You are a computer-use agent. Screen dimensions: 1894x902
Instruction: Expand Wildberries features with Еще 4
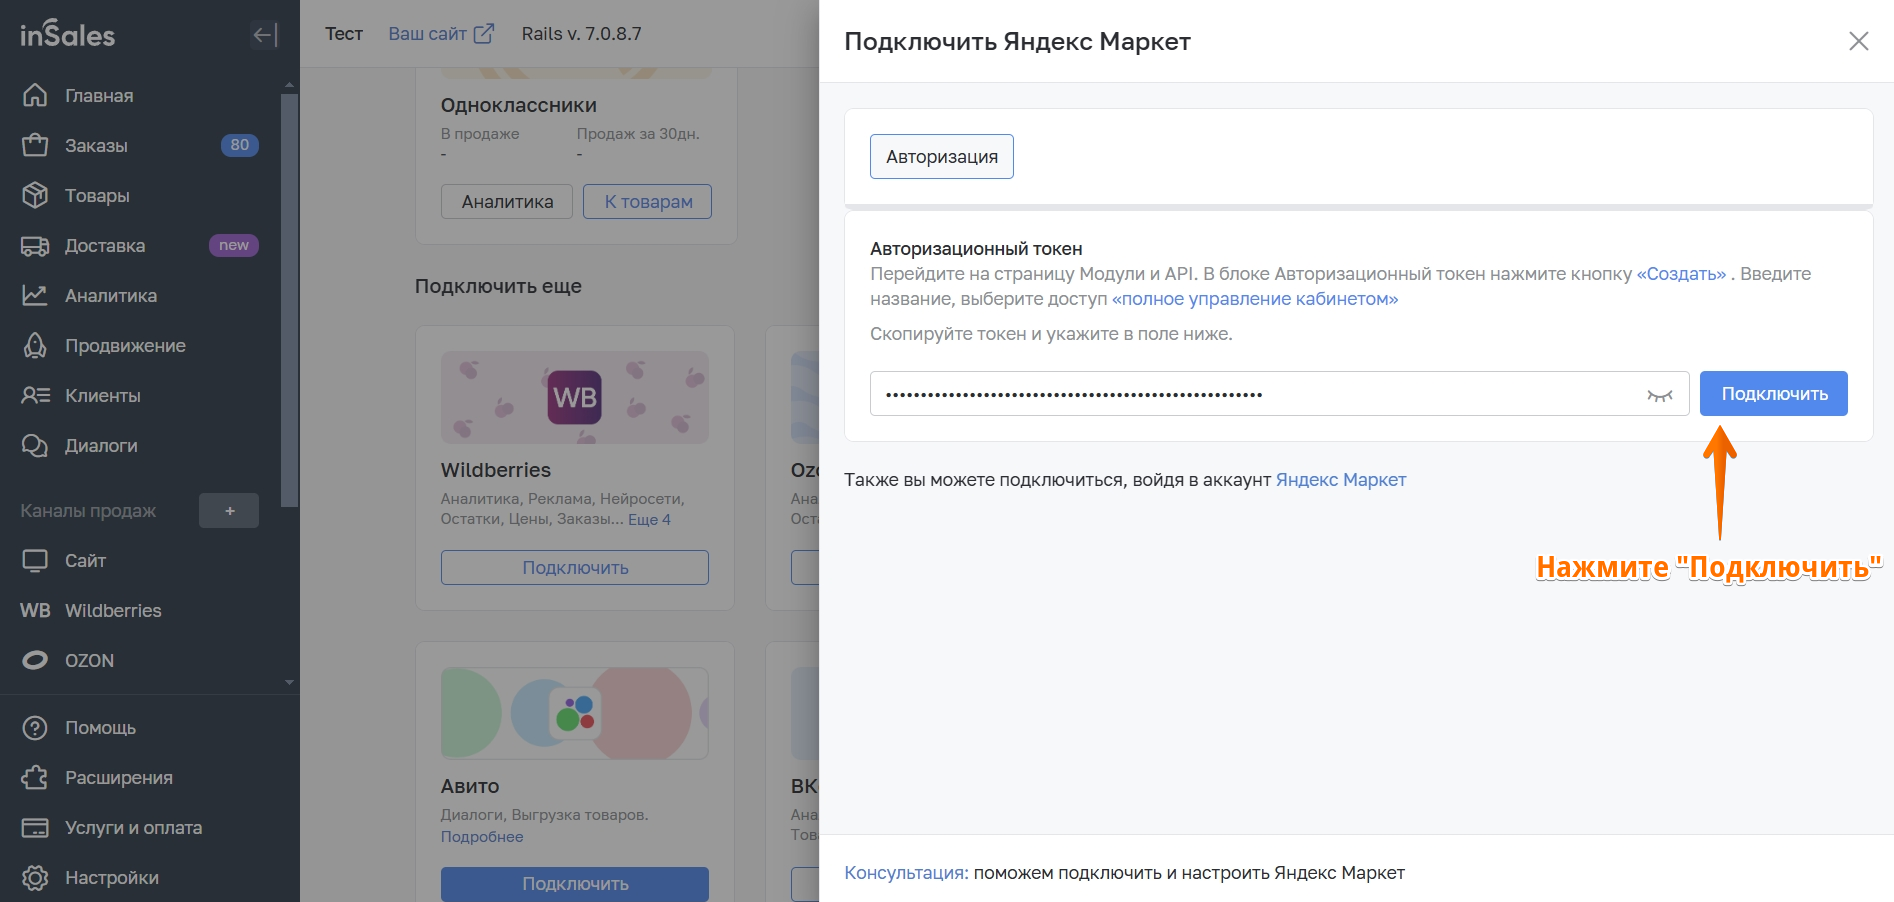[649, 520]
